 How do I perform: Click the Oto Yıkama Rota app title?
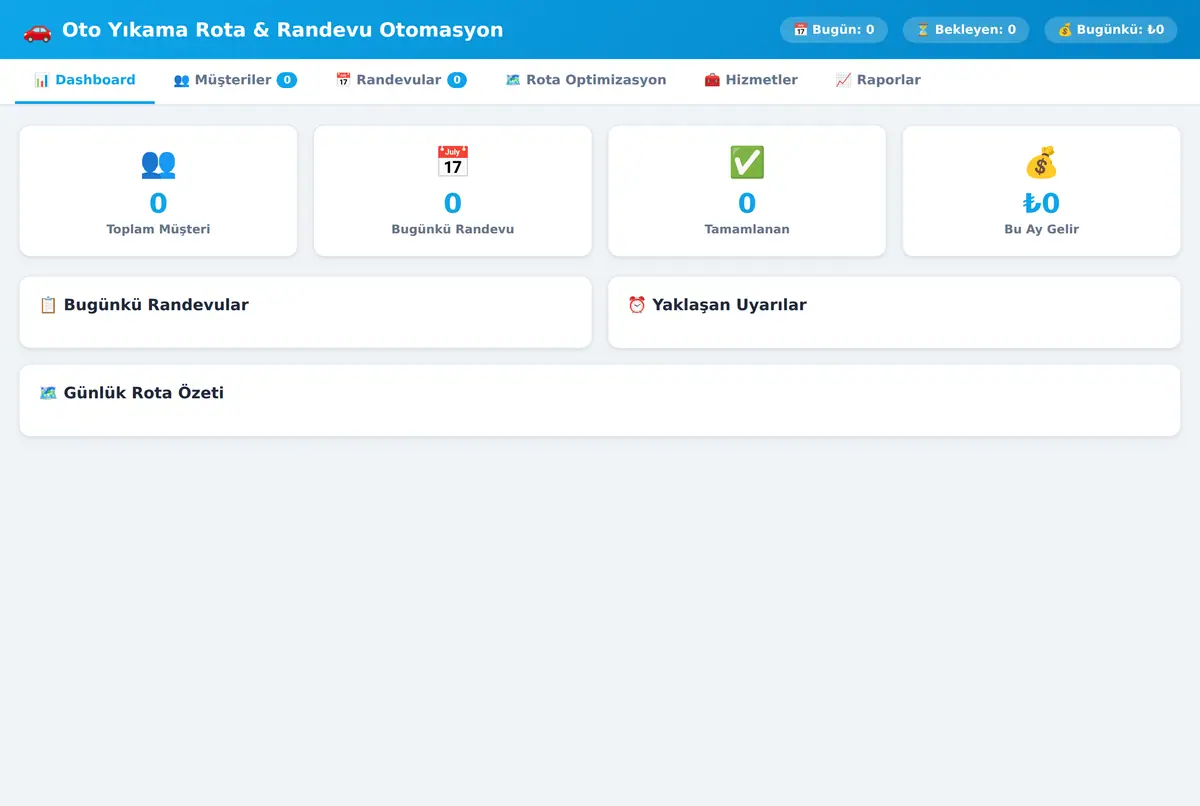[x=283, y=30]
